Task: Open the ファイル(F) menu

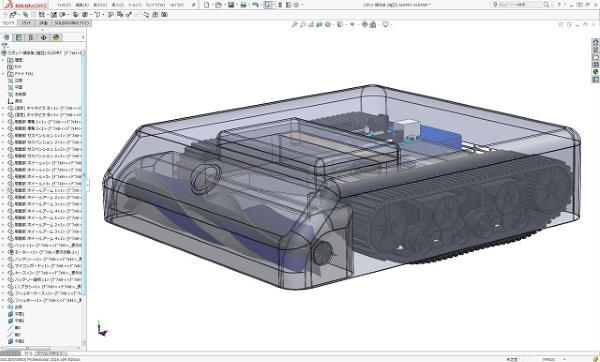Action: point(64,5)
